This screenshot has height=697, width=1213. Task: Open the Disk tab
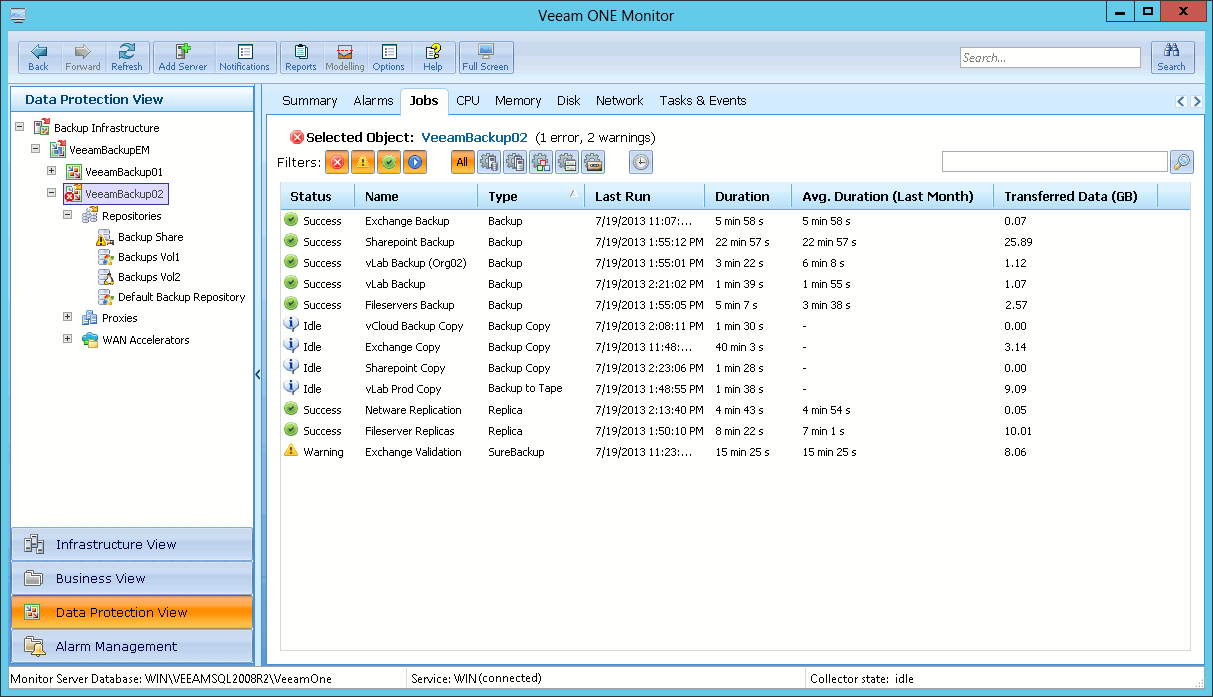pos(569,101)
